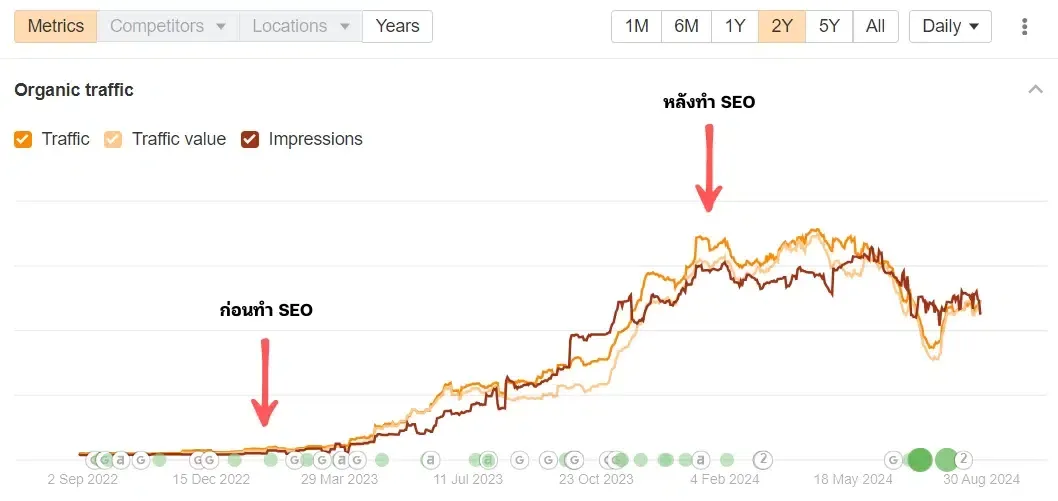
Task: Show All time range
Action: point(875,27)
